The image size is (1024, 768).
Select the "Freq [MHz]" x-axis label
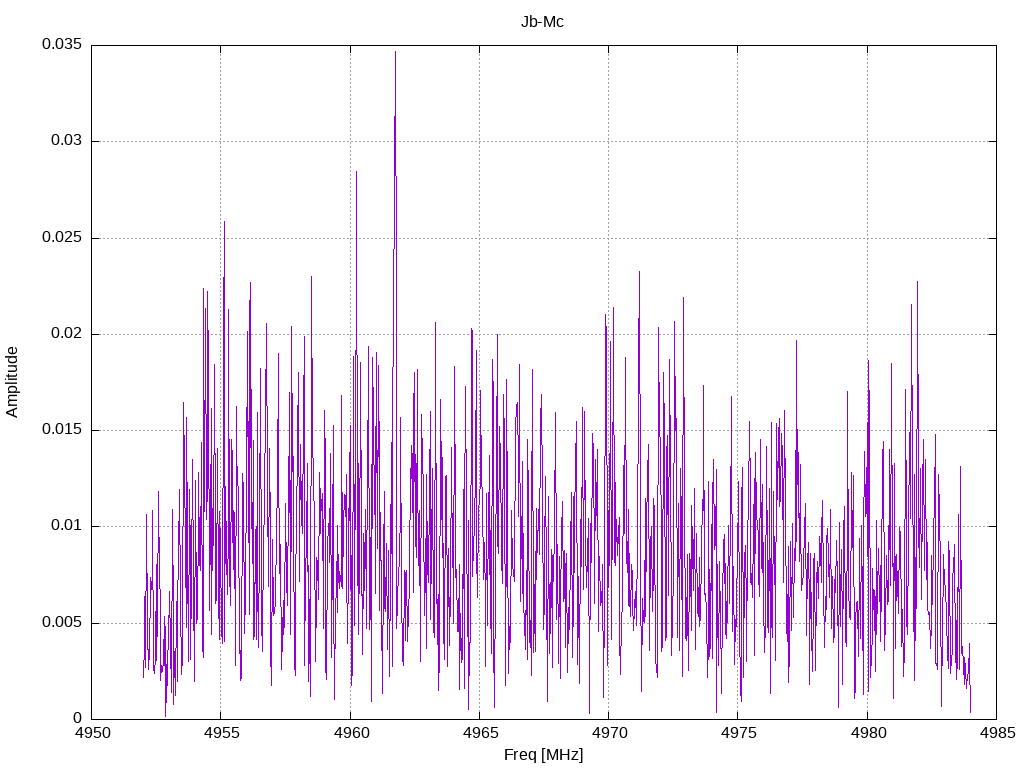(543, 755)
